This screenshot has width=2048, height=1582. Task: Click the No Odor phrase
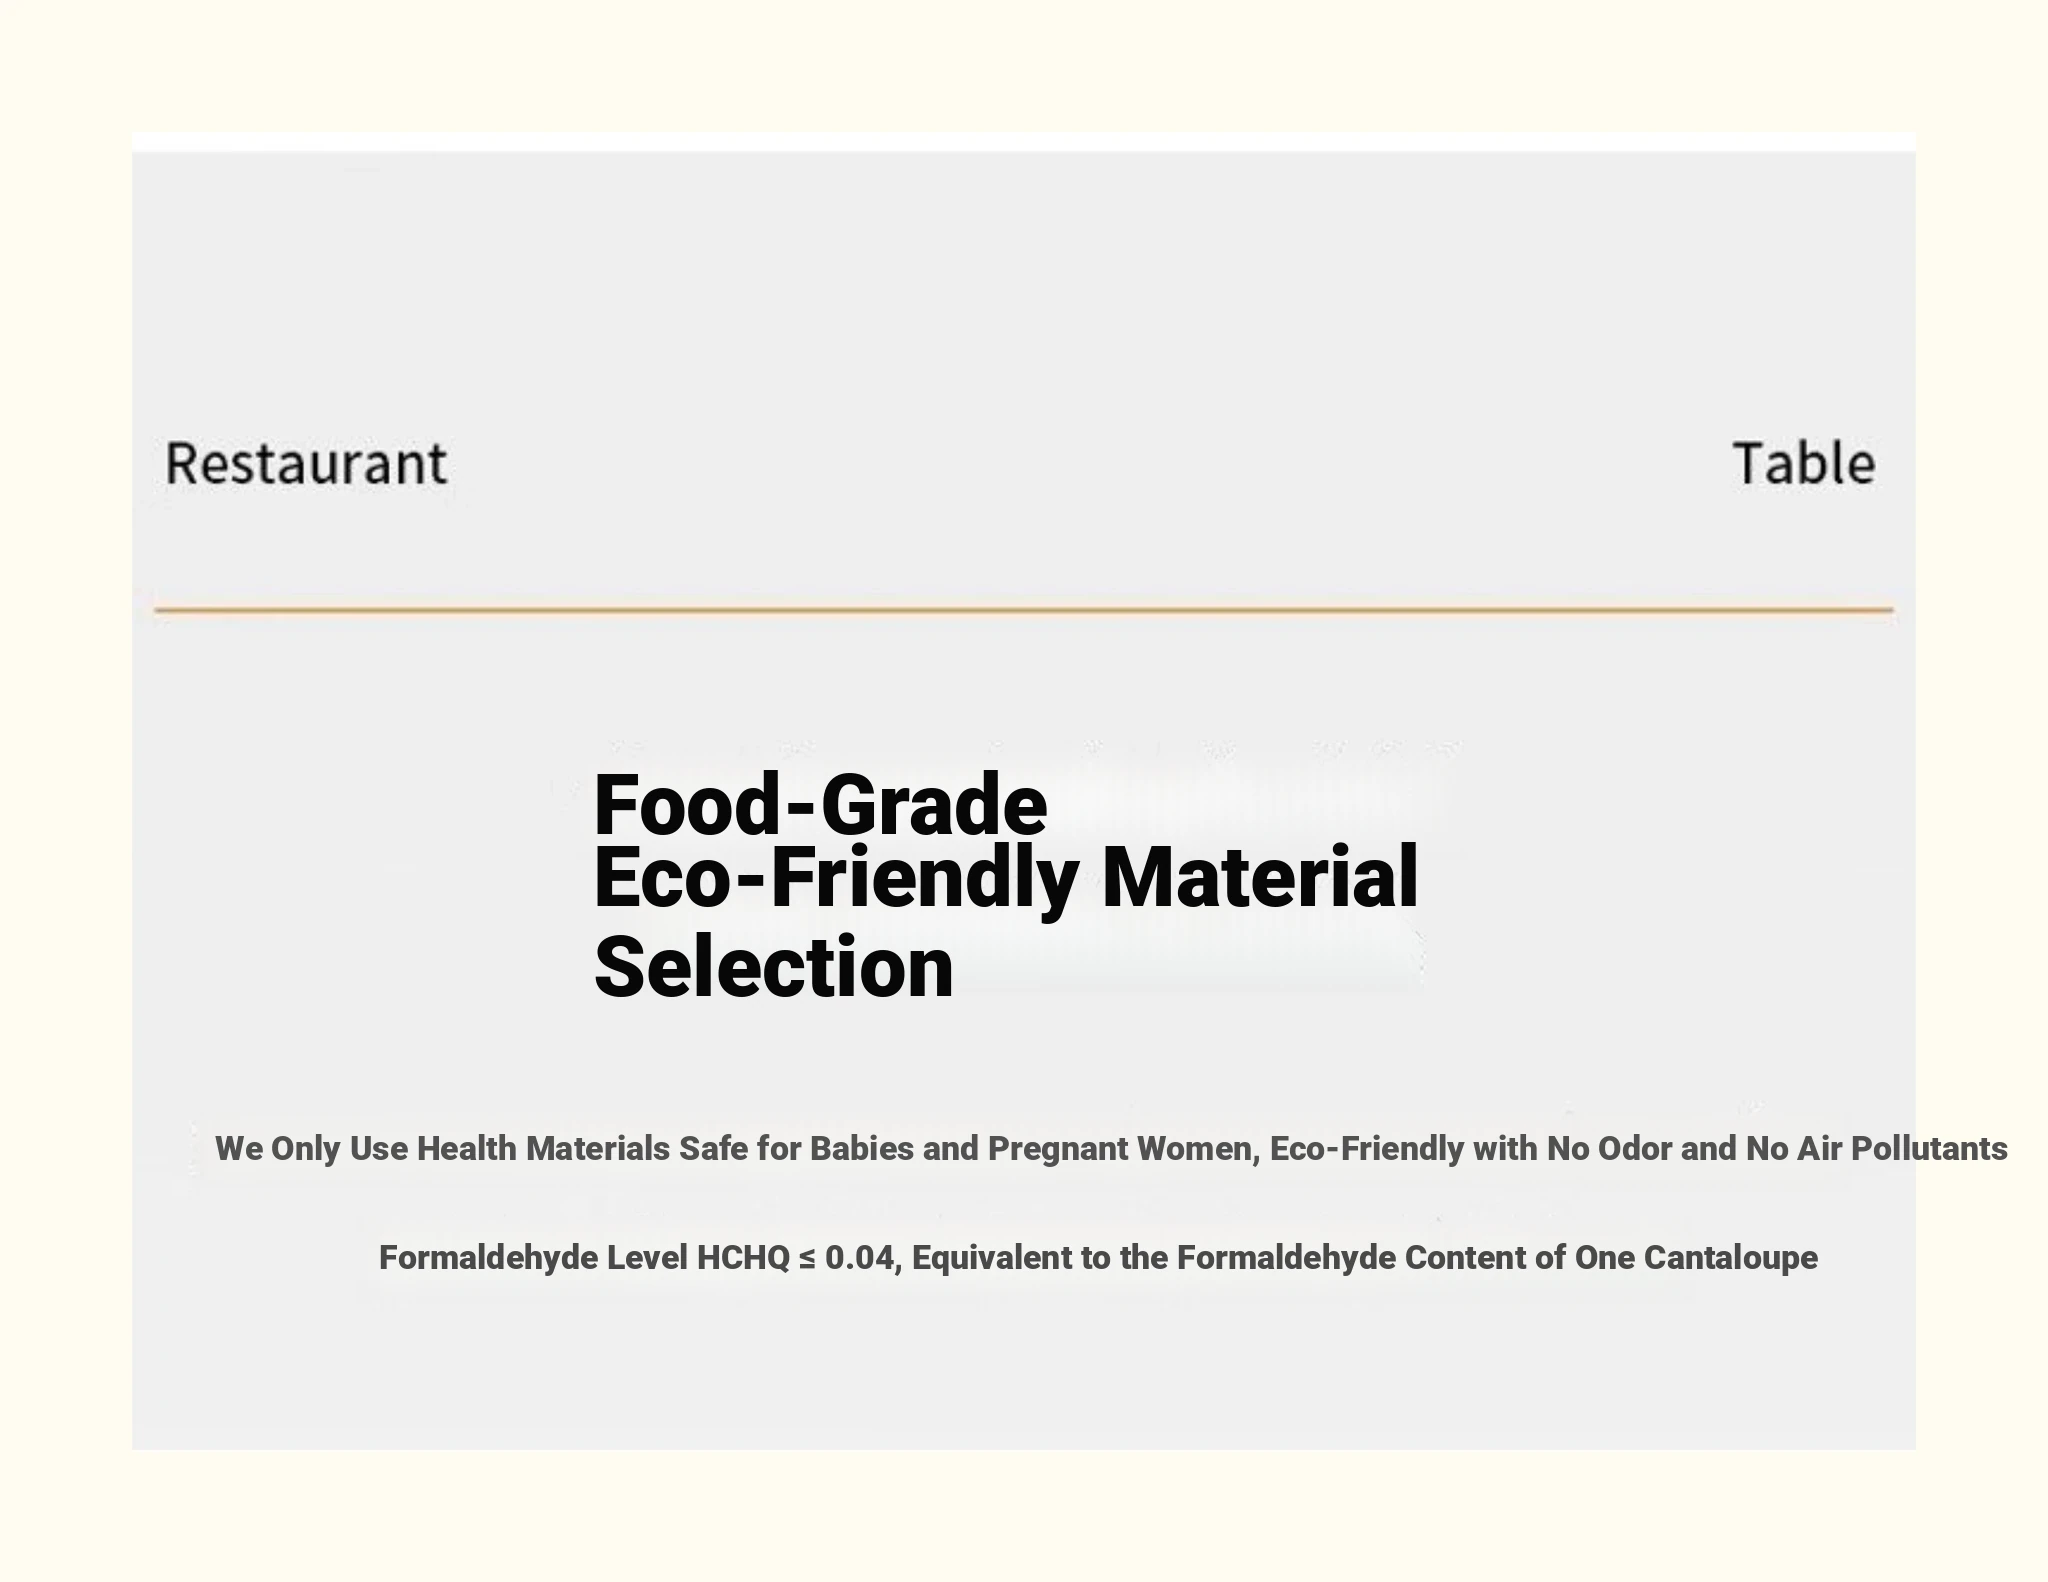[x=1609, y=1148]
